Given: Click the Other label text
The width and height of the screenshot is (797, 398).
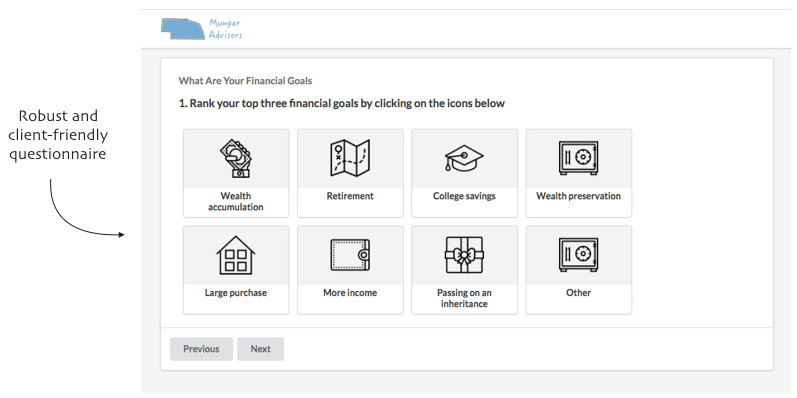Looking at the screenshot, I should [x=578, y=293].
